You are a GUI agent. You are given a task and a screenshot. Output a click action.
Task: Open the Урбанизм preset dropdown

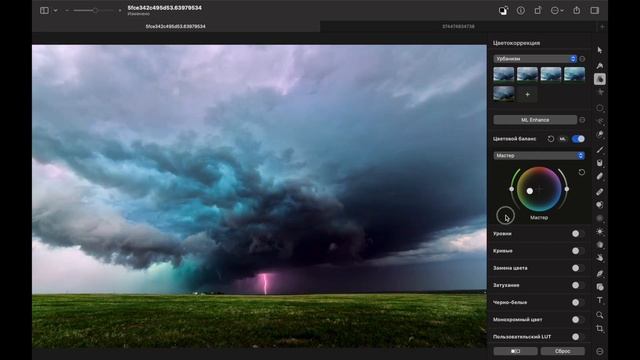click(535, 59)
